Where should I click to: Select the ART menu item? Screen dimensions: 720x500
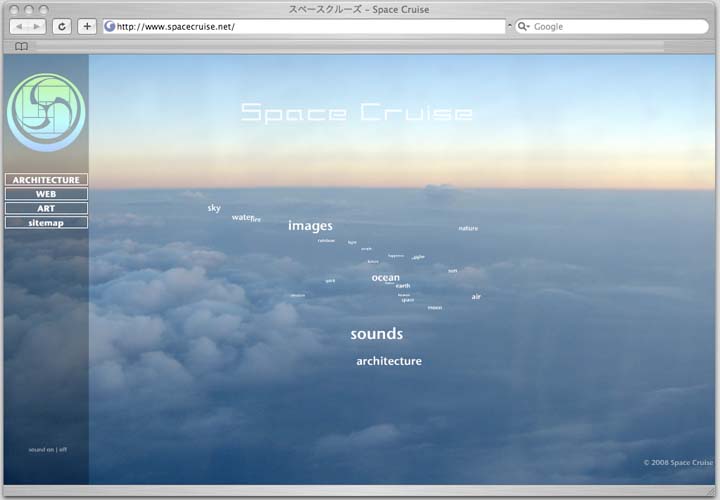(x=46, y=208)
